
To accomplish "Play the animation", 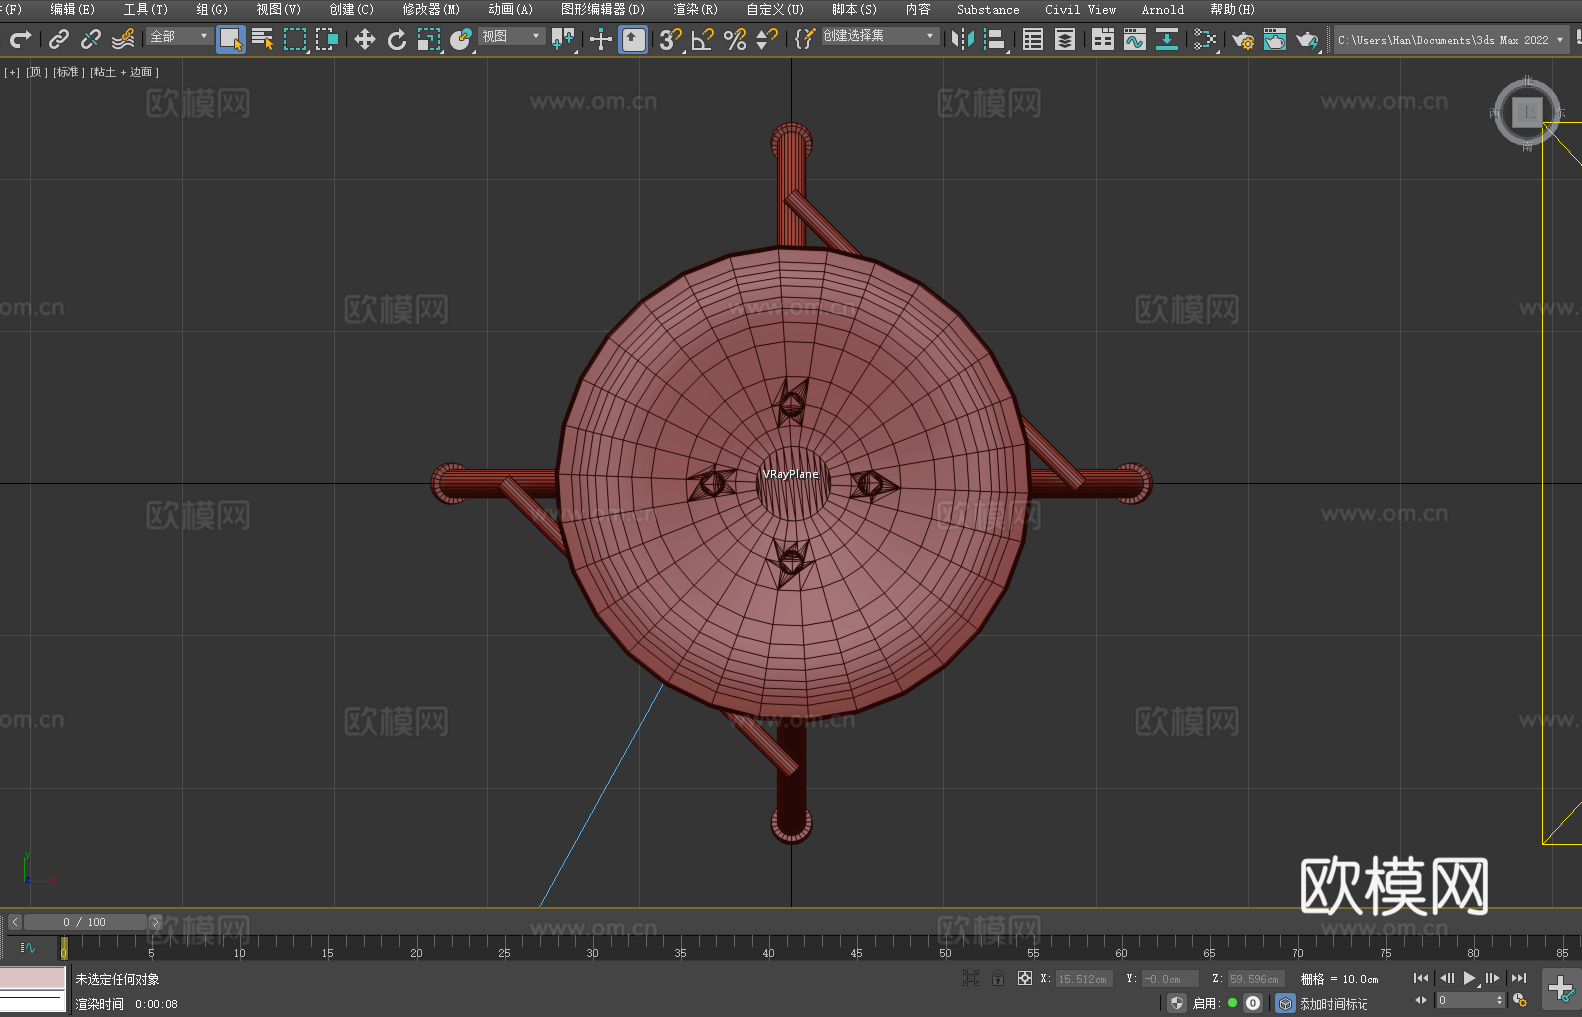I will (x=1470, y=978).
